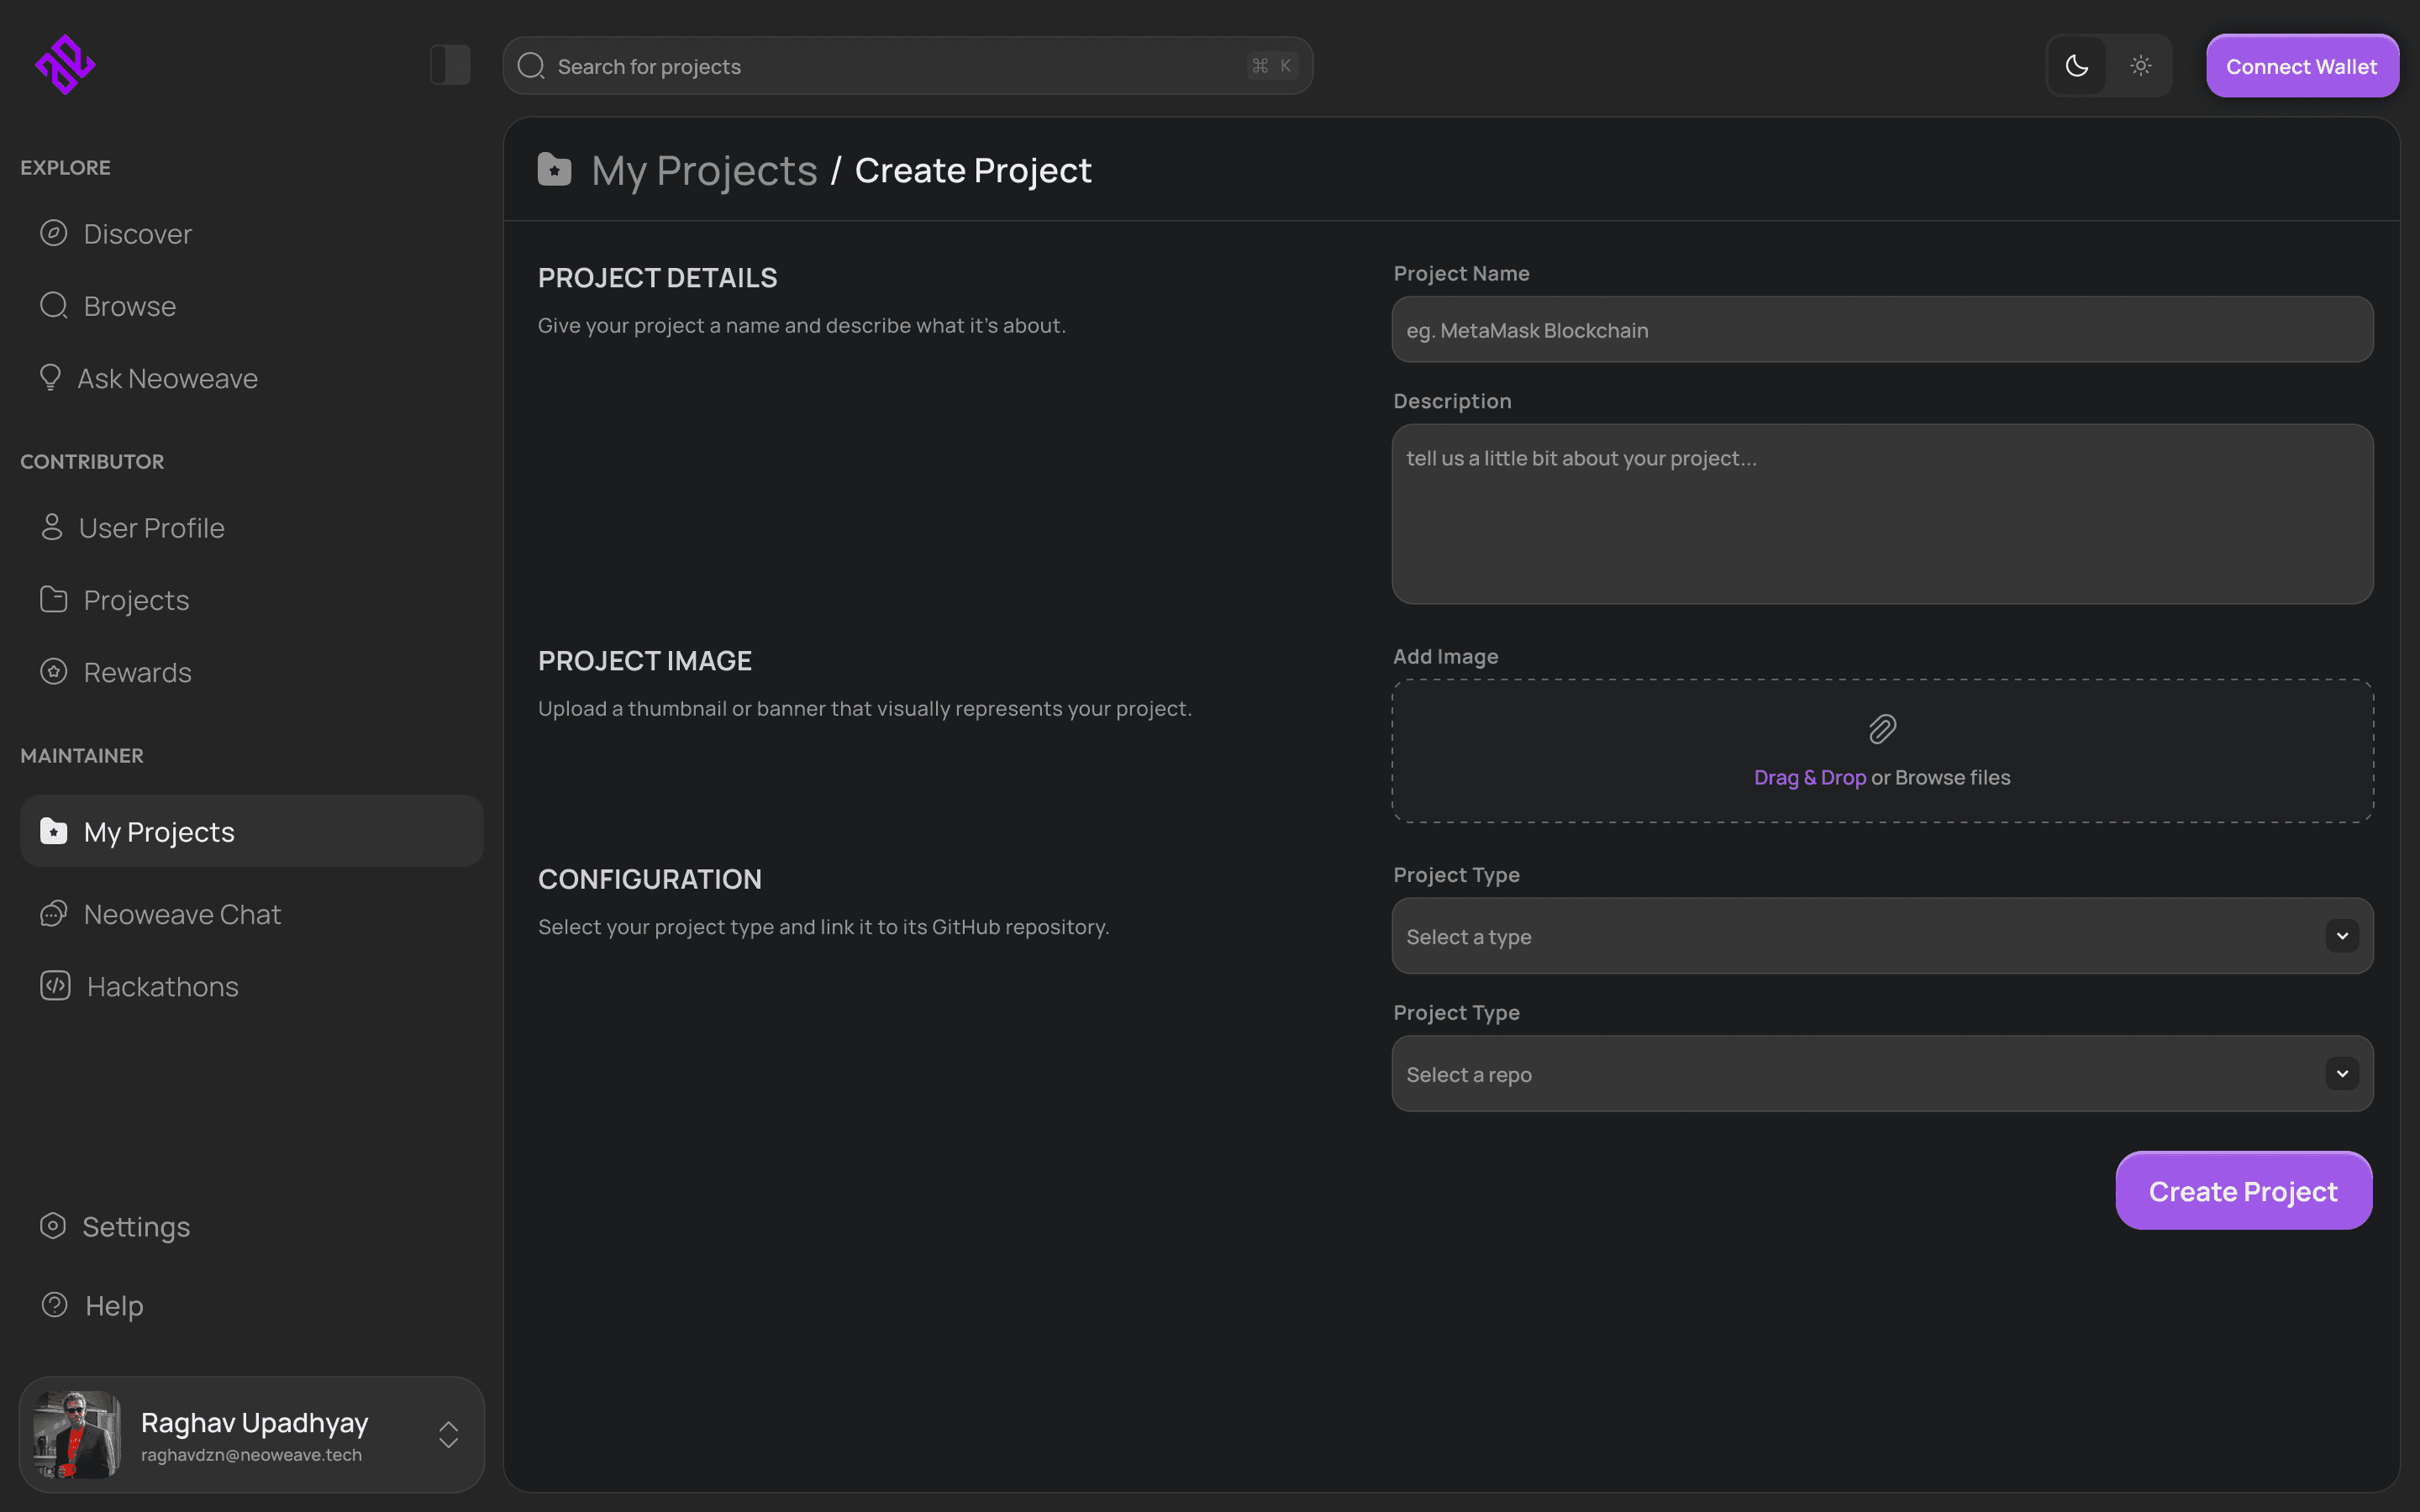This screenshot has width=2420, height=1512.
Task: Click the paperclip attachment icon
Action: pyautogui.click(x=1882, y=729)
